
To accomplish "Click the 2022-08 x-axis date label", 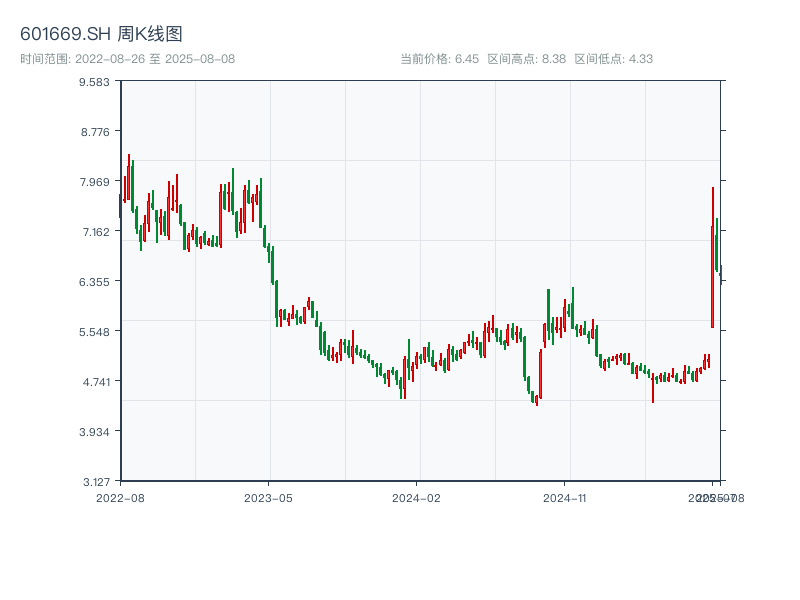I will [x=120, y=497].
